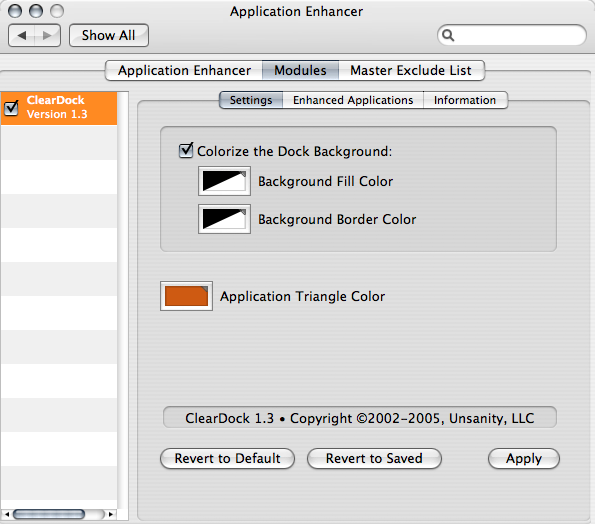The width and height of the screenshot is (595, 524).
Task: Select the Modules tab
Action: point(300,71)
